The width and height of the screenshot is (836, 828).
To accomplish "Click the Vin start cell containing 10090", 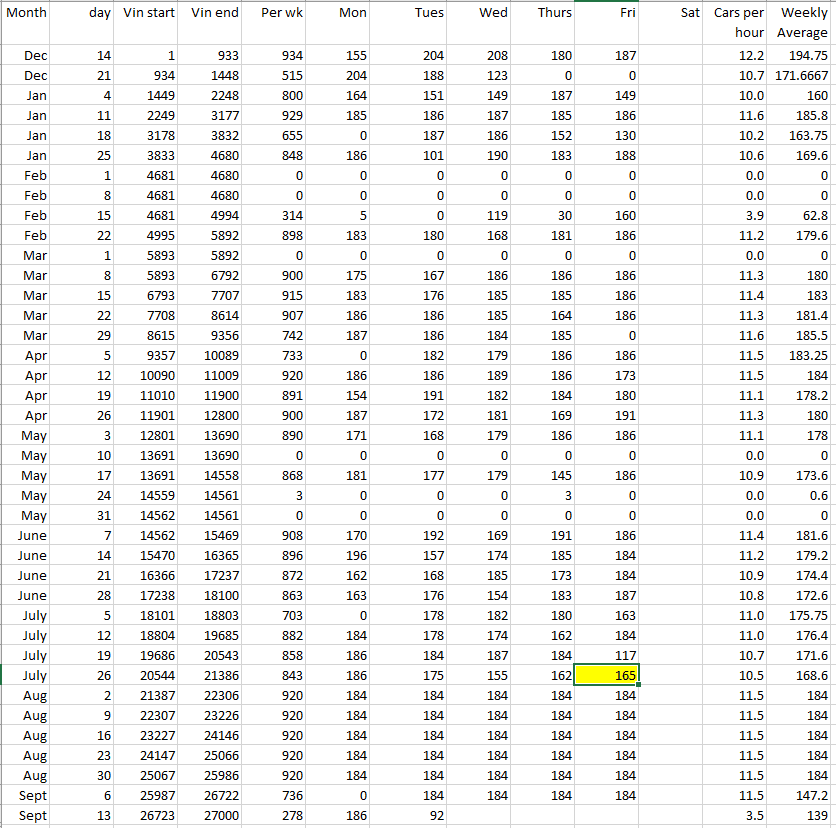I will pyautogui.click(x=149, y=375).
